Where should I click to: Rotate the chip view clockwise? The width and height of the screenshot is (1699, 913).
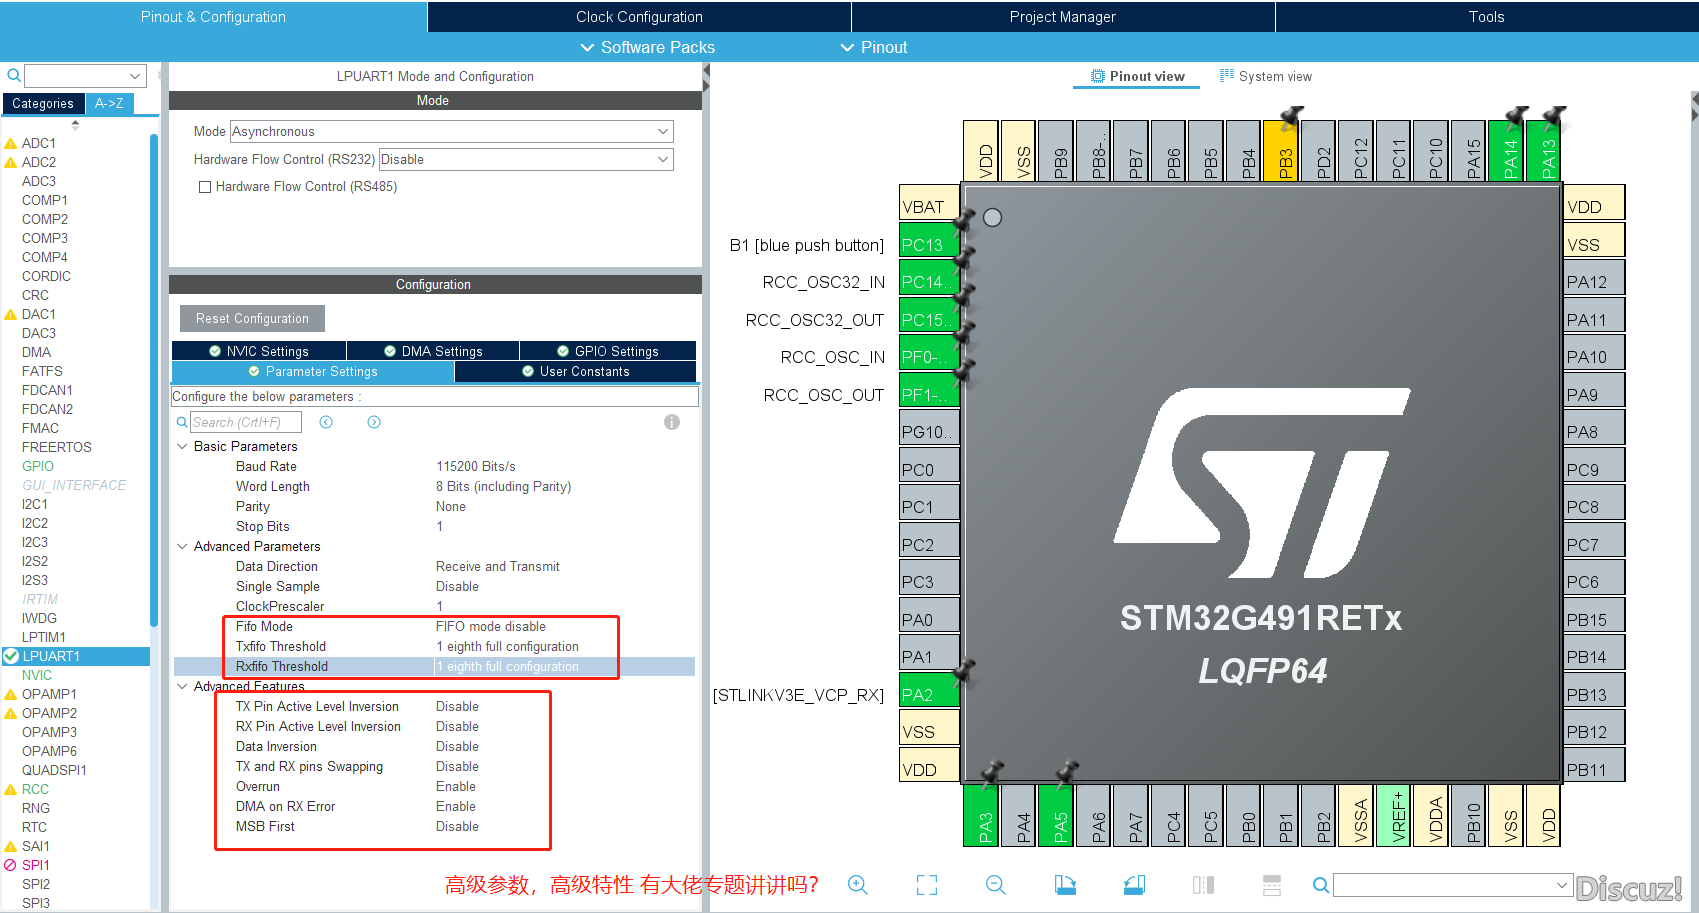tap(1065, 885)
